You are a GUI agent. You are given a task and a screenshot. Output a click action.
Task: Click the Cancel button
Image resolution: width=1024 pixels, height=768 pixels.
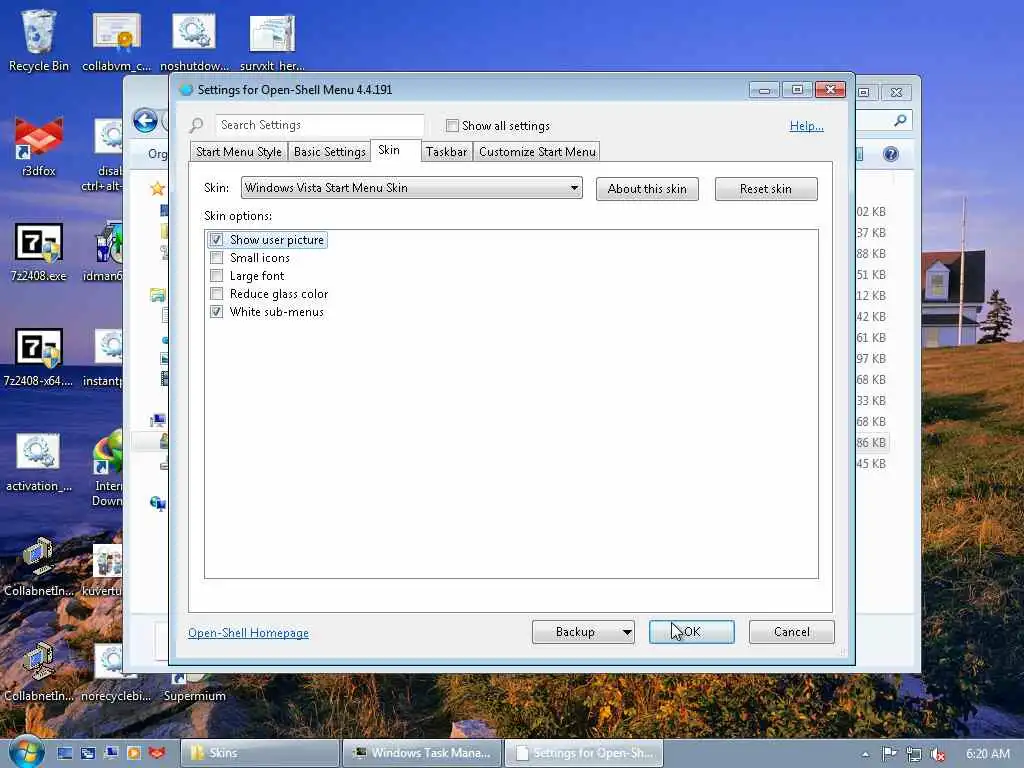coord(792,632)
